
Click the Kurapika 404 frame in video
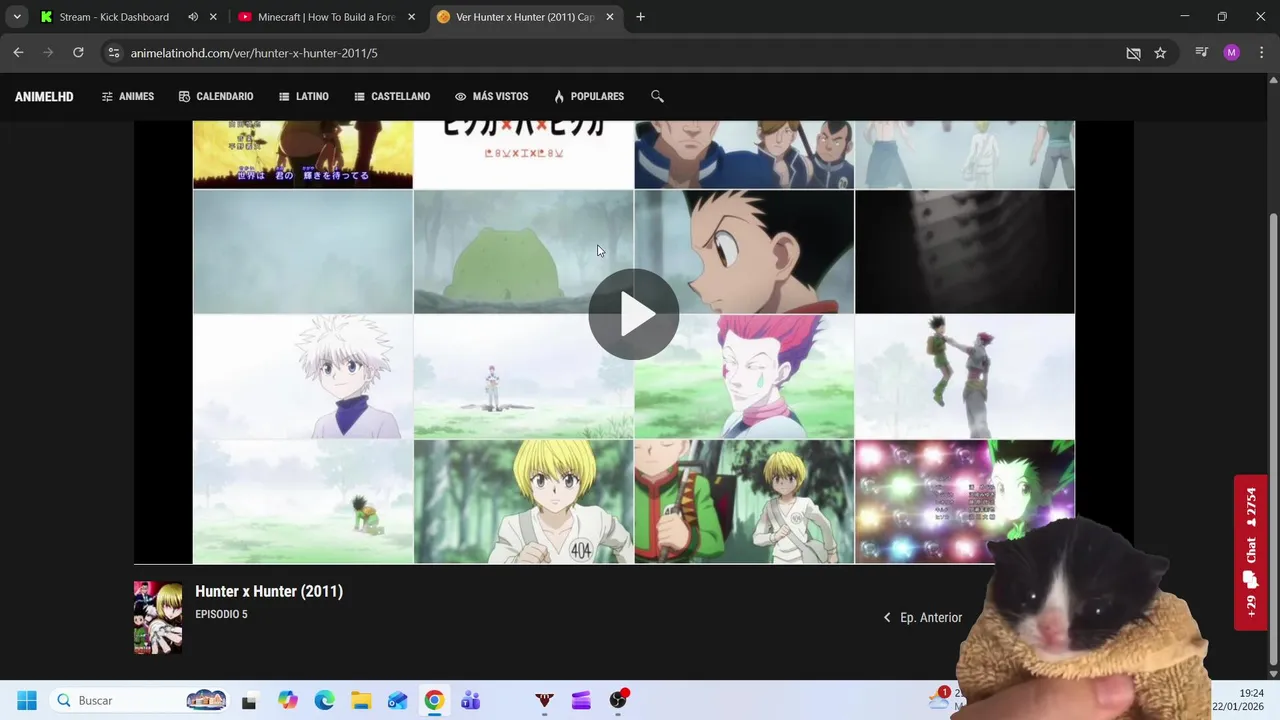pos(523,502)
